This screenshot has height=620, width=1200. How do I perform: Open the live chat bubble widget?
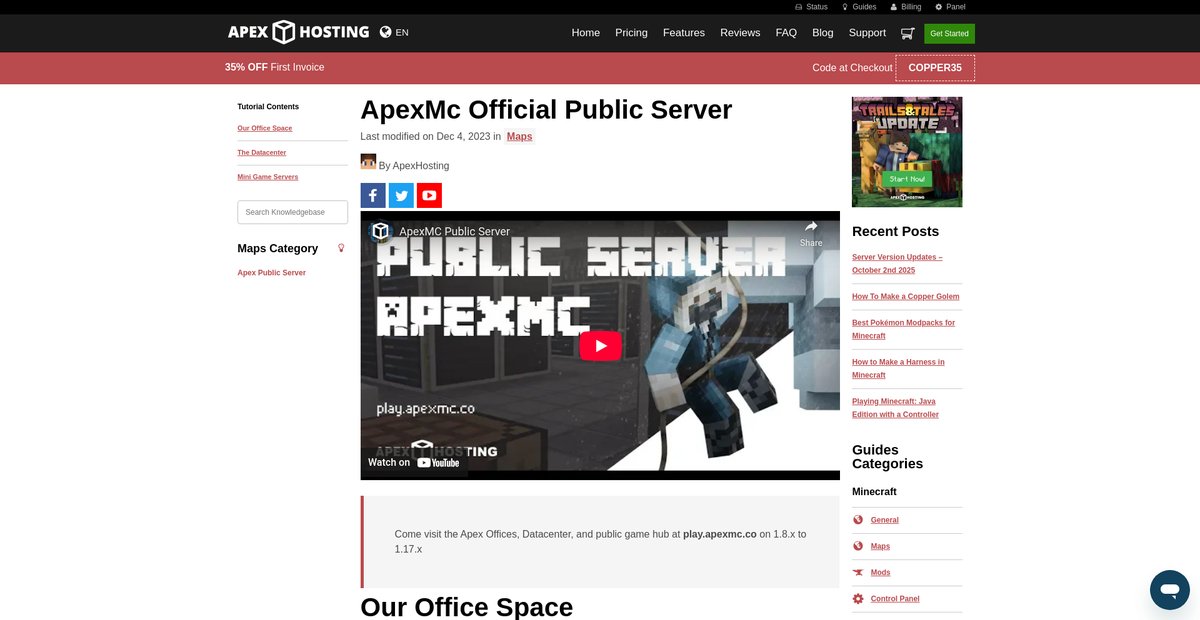coord(1170,590)
